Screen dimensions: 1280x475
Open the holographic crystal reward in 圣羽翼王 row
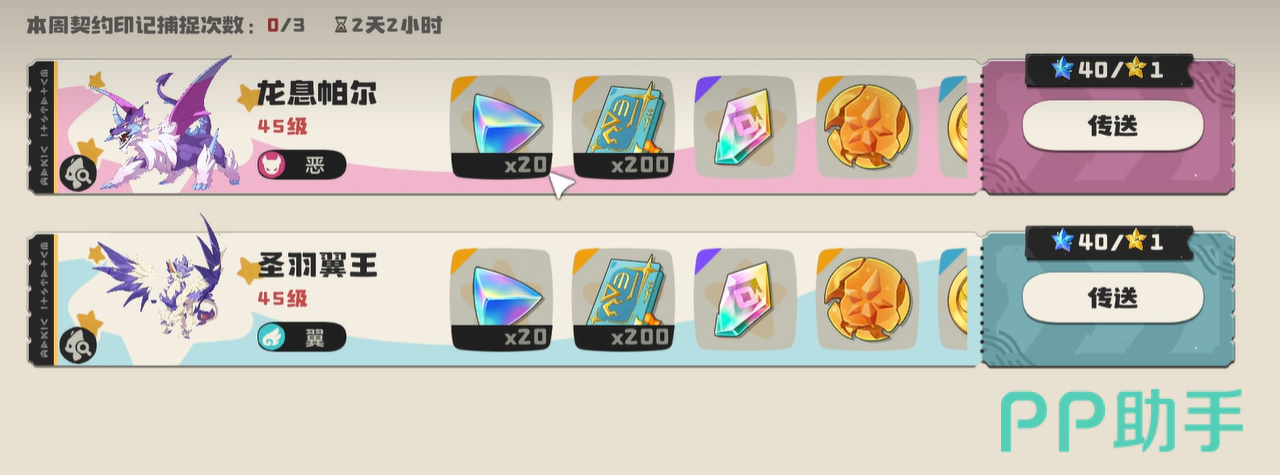tap(745, 299)
